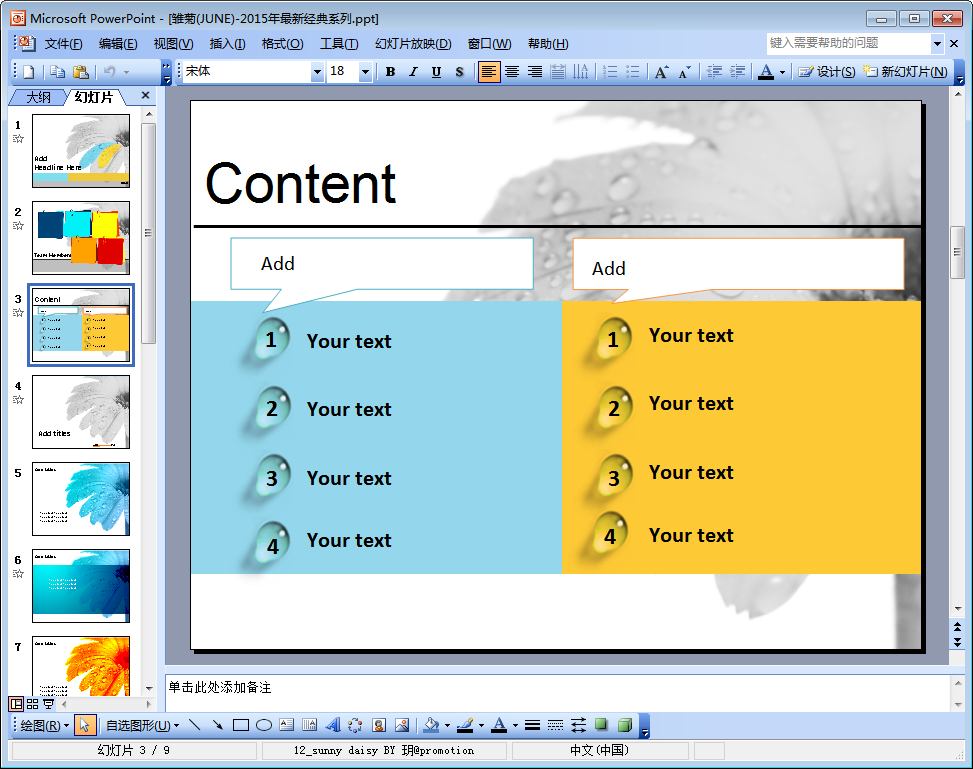Open the 幻灯片放映 Slide Show menu
The width and height of the screenshot is (973, 769).
(413, 44)
